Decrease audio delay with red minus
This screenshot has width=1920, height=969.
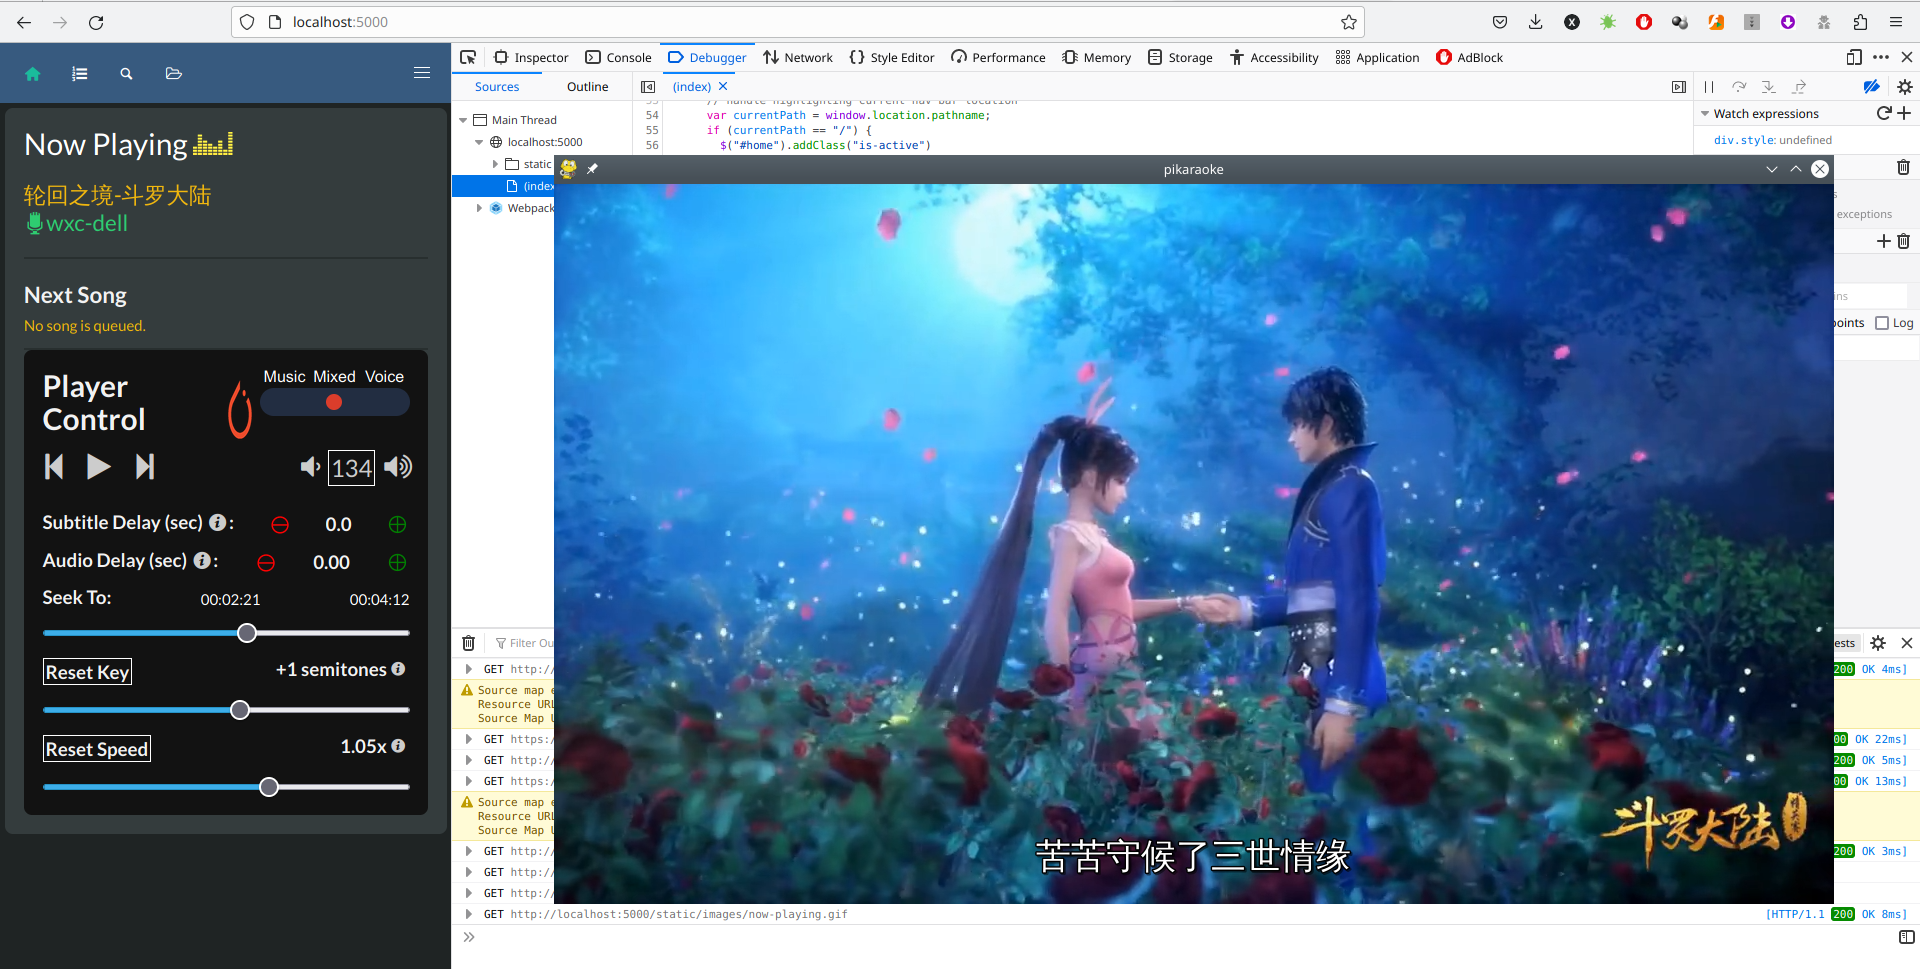tap(266, 562)
